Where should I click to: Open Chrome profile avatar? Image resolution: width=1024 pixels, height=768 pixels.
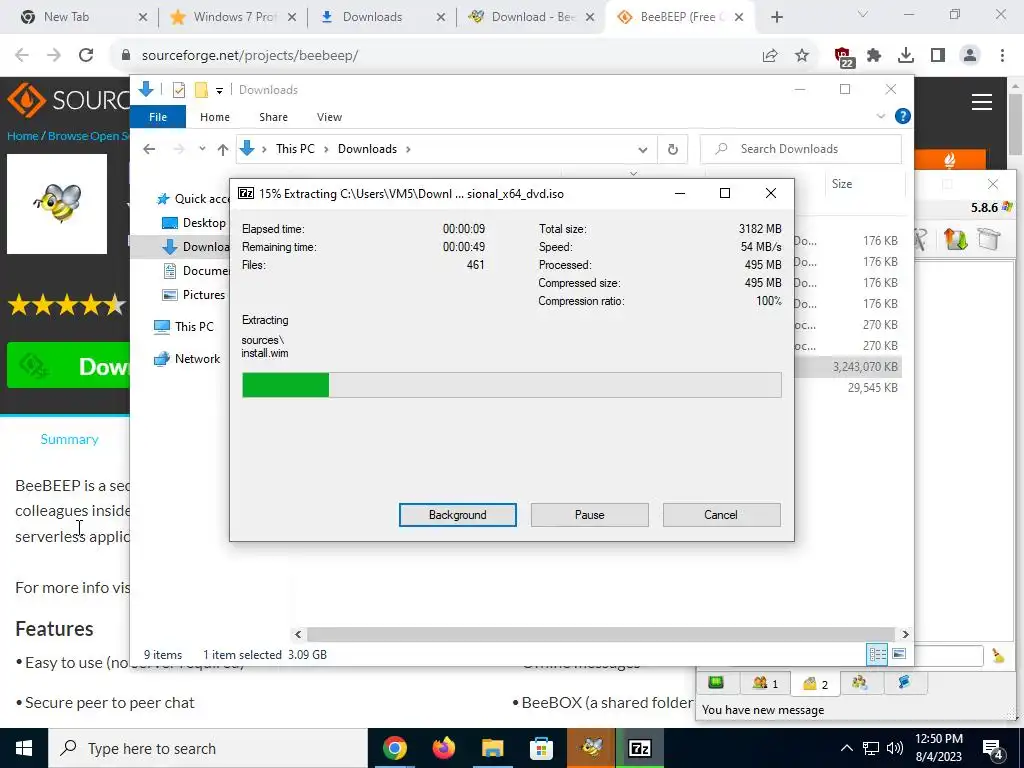[x=970, y=56]
